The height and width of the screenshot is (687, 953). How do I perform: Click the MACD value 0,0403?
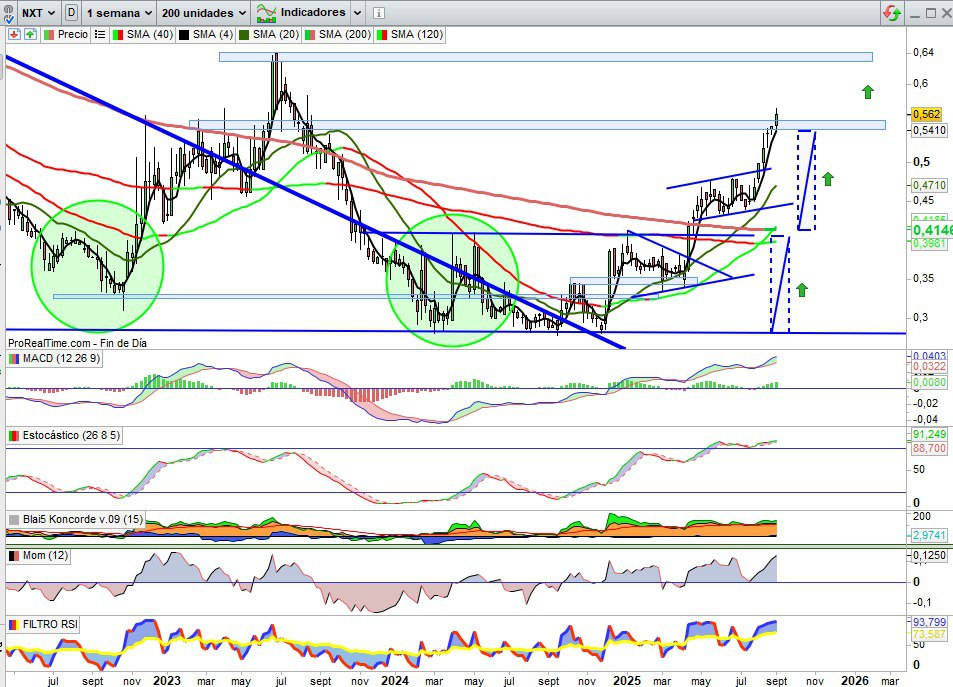[x=929, y=356]
